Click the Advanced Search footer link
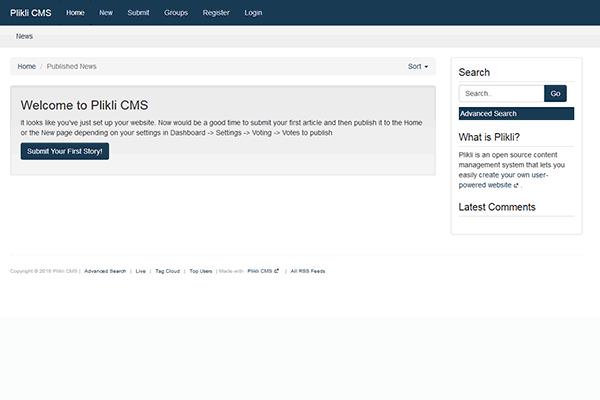This screenshot has width=600, height=400. pyautogui.click(x=105, y=271)
